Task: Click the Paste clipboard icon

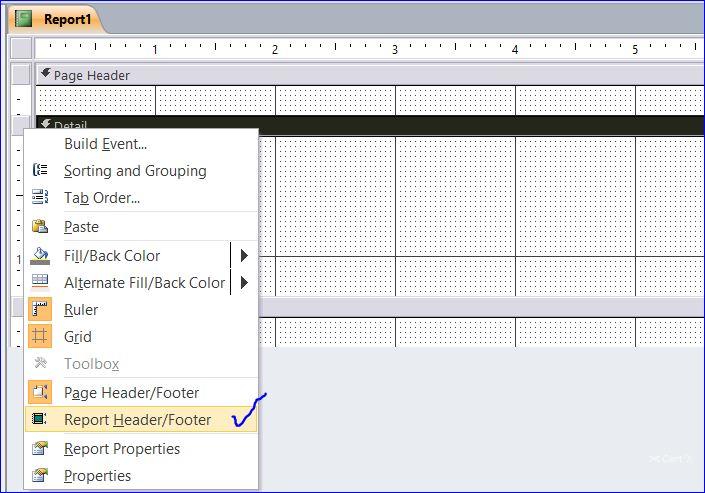Action: 40,227
